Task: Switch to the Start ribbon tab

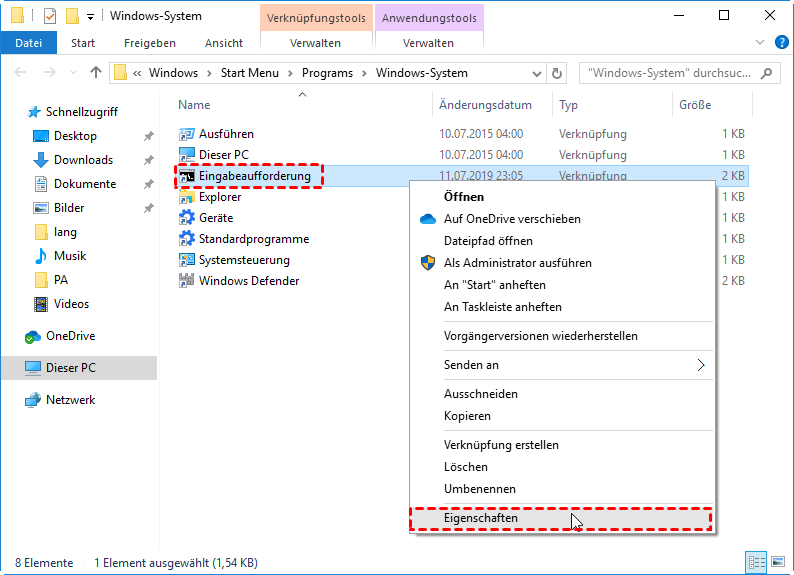Action: tap(83, 43)
